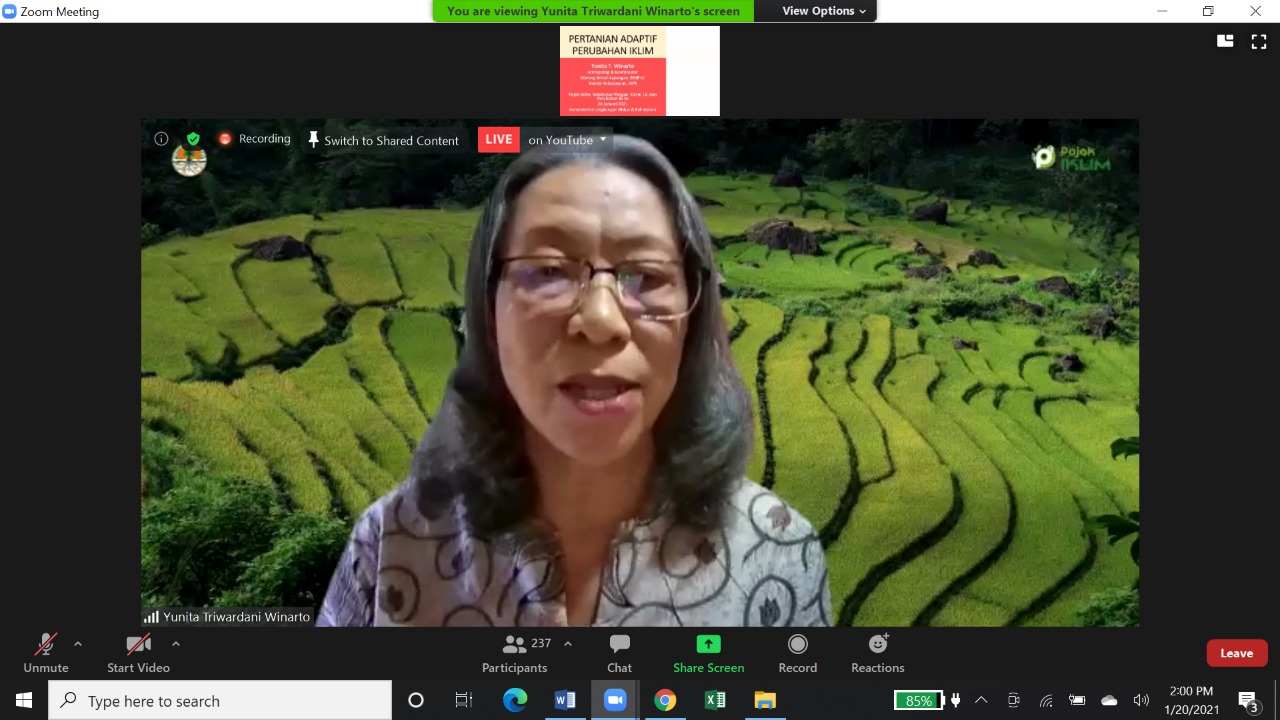The image size is (1280, 720).
Task: Expand the Participants options arrow
Action: tap(568, 644)
